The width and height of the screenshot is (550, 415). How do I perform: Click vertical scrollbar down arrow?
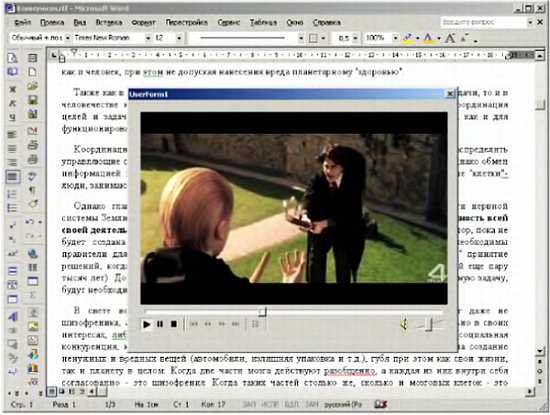coord(540,351)
